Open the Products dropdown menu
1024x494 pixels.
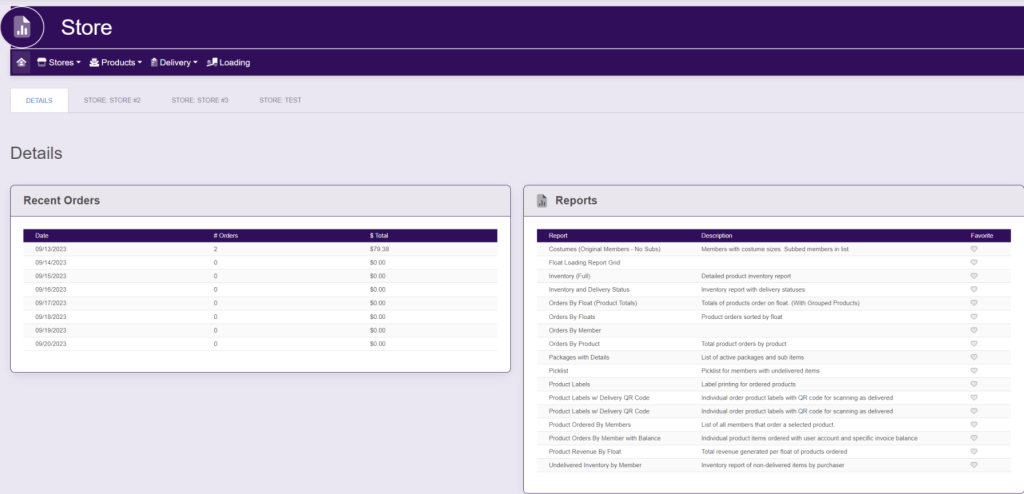coord(116,62)
